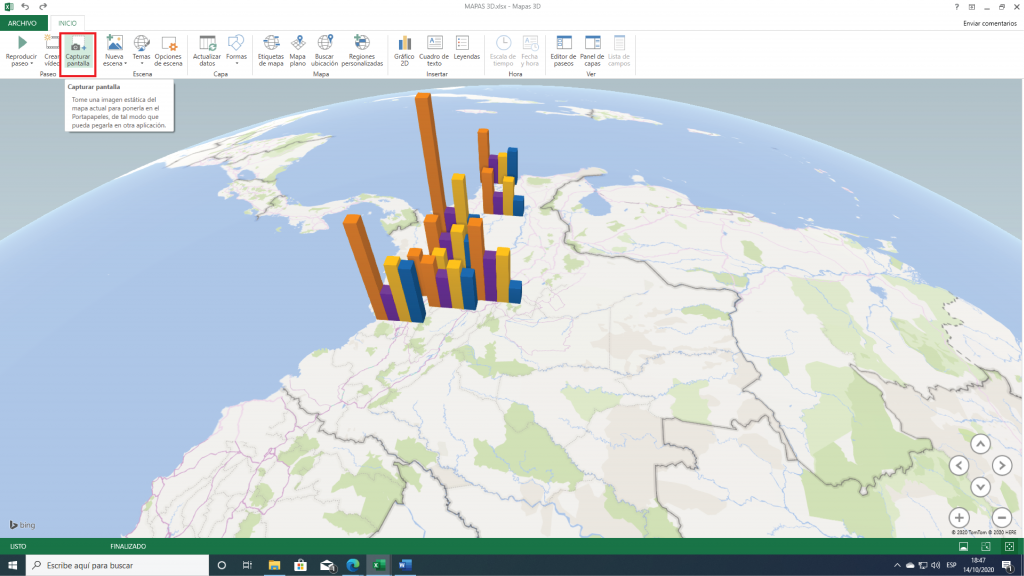Redo the last action

[x=42, y=7]
